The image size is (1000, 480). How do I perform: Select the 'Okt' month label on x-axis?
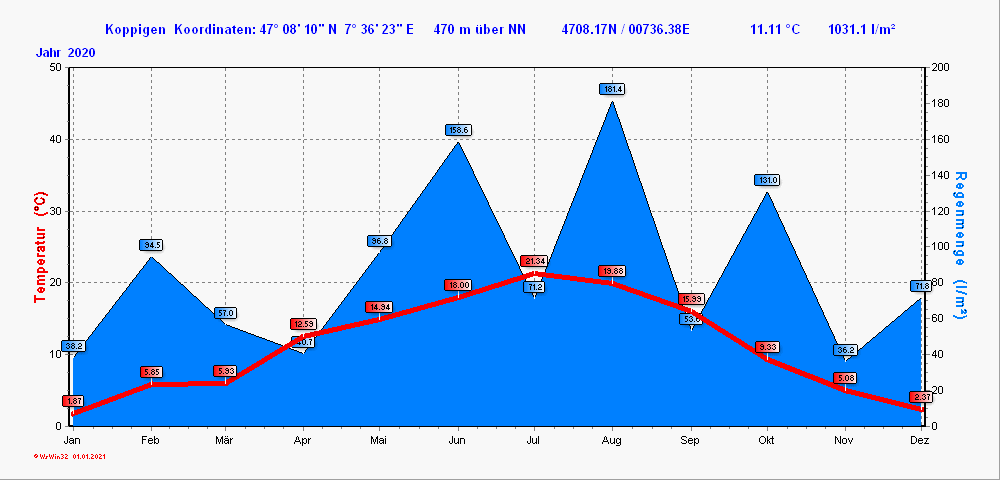pyautogui.click(x=767, y=440)
